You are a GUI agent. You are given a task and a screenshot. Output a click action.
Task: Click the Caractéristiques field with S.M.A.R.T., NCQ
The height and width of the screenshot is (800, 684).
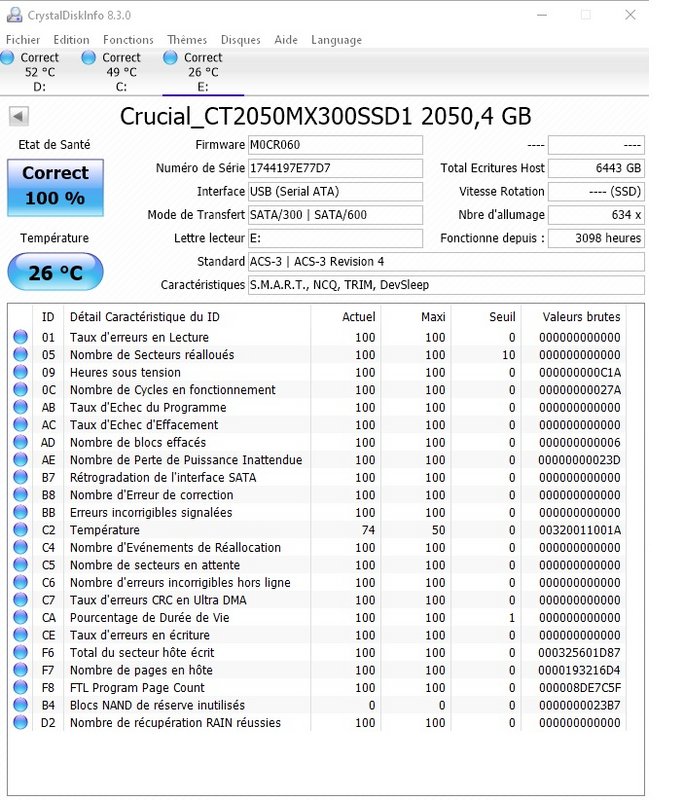(x=446, y=285)
